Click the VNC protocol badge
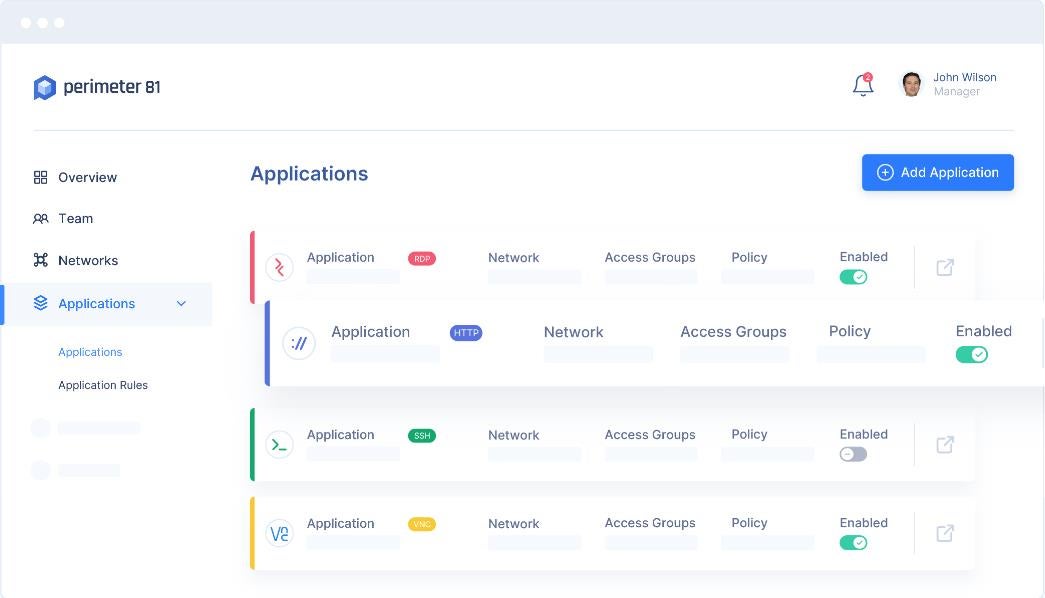The height and width of the screenshot is (598, 1045). click(x=422, y=525)
